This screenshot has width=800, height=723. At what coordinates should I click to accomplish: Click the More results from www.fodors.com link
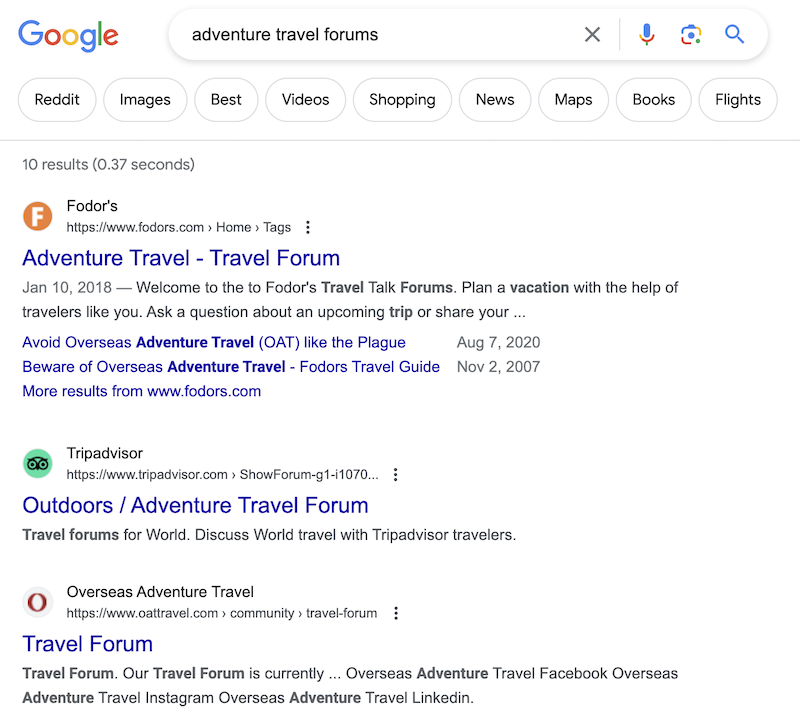click(143, 391)
